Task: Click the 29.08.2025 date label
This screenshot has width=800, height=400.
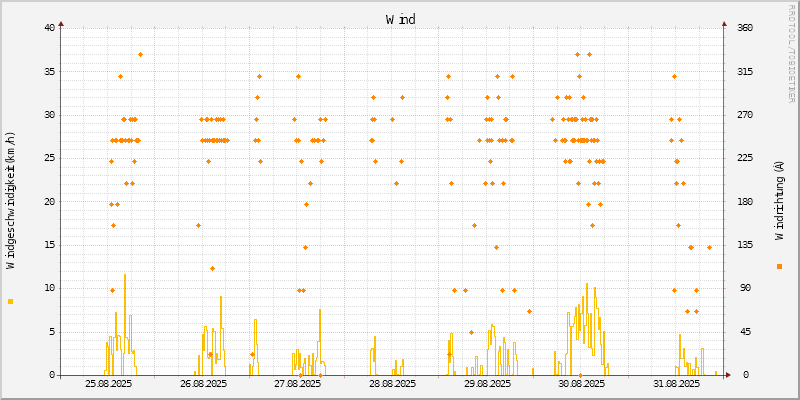Action: [486, 384]
